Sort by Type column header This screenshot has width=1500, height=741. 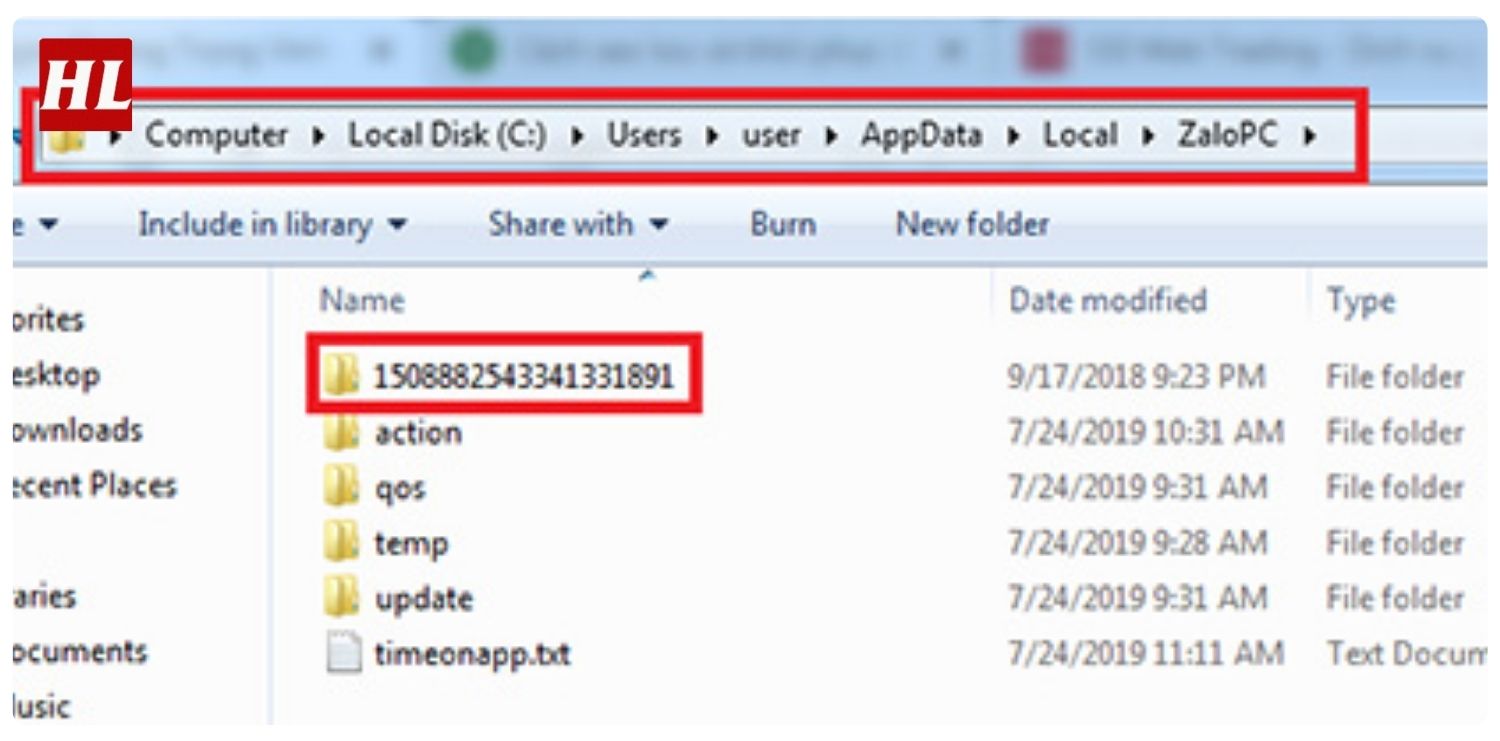pos(1359,301)
